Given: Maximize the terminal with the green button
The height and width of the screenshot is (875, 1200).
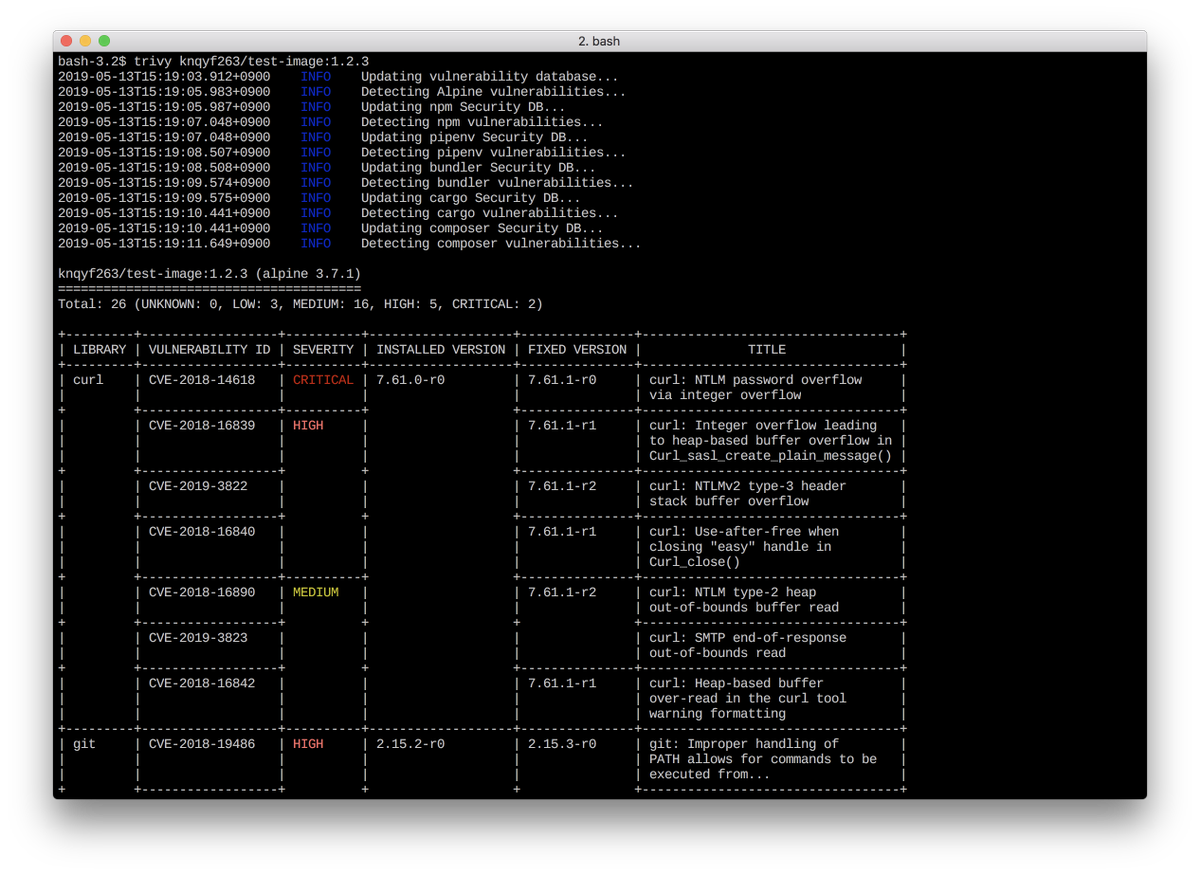Looking at the screenshot, I should pos(104,41).
